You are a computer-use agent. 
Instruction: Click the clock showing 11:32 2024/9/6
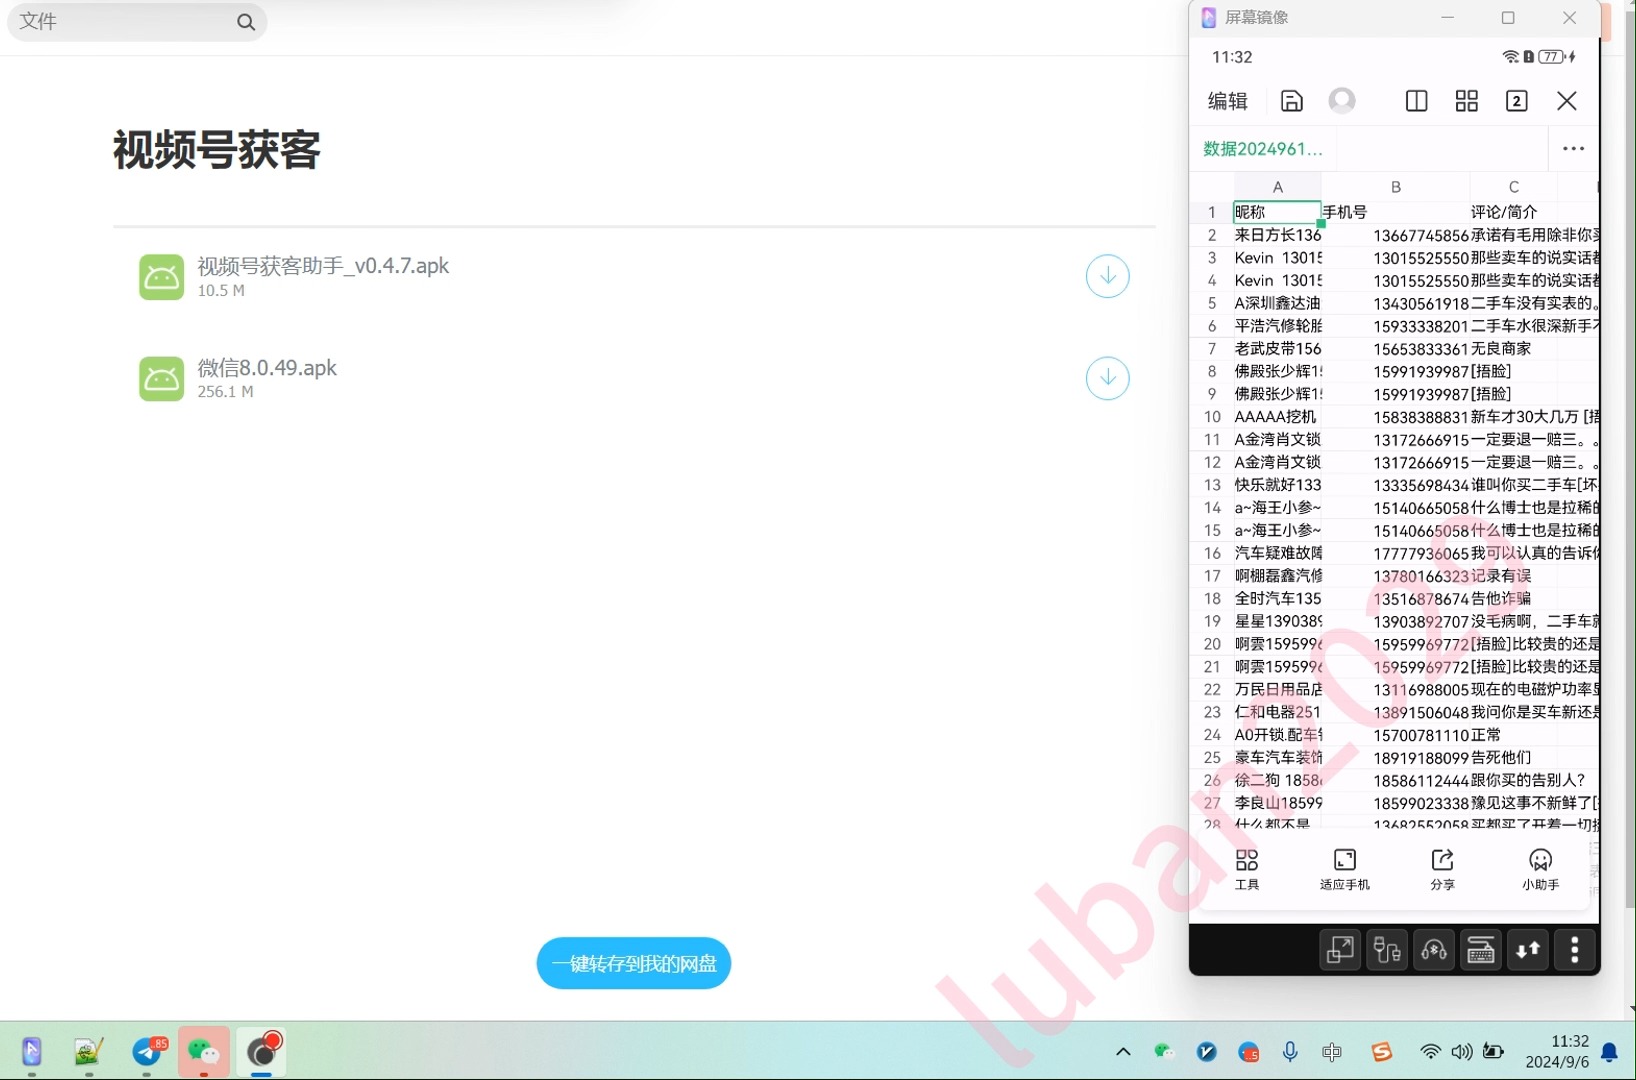(1558, 1051)
